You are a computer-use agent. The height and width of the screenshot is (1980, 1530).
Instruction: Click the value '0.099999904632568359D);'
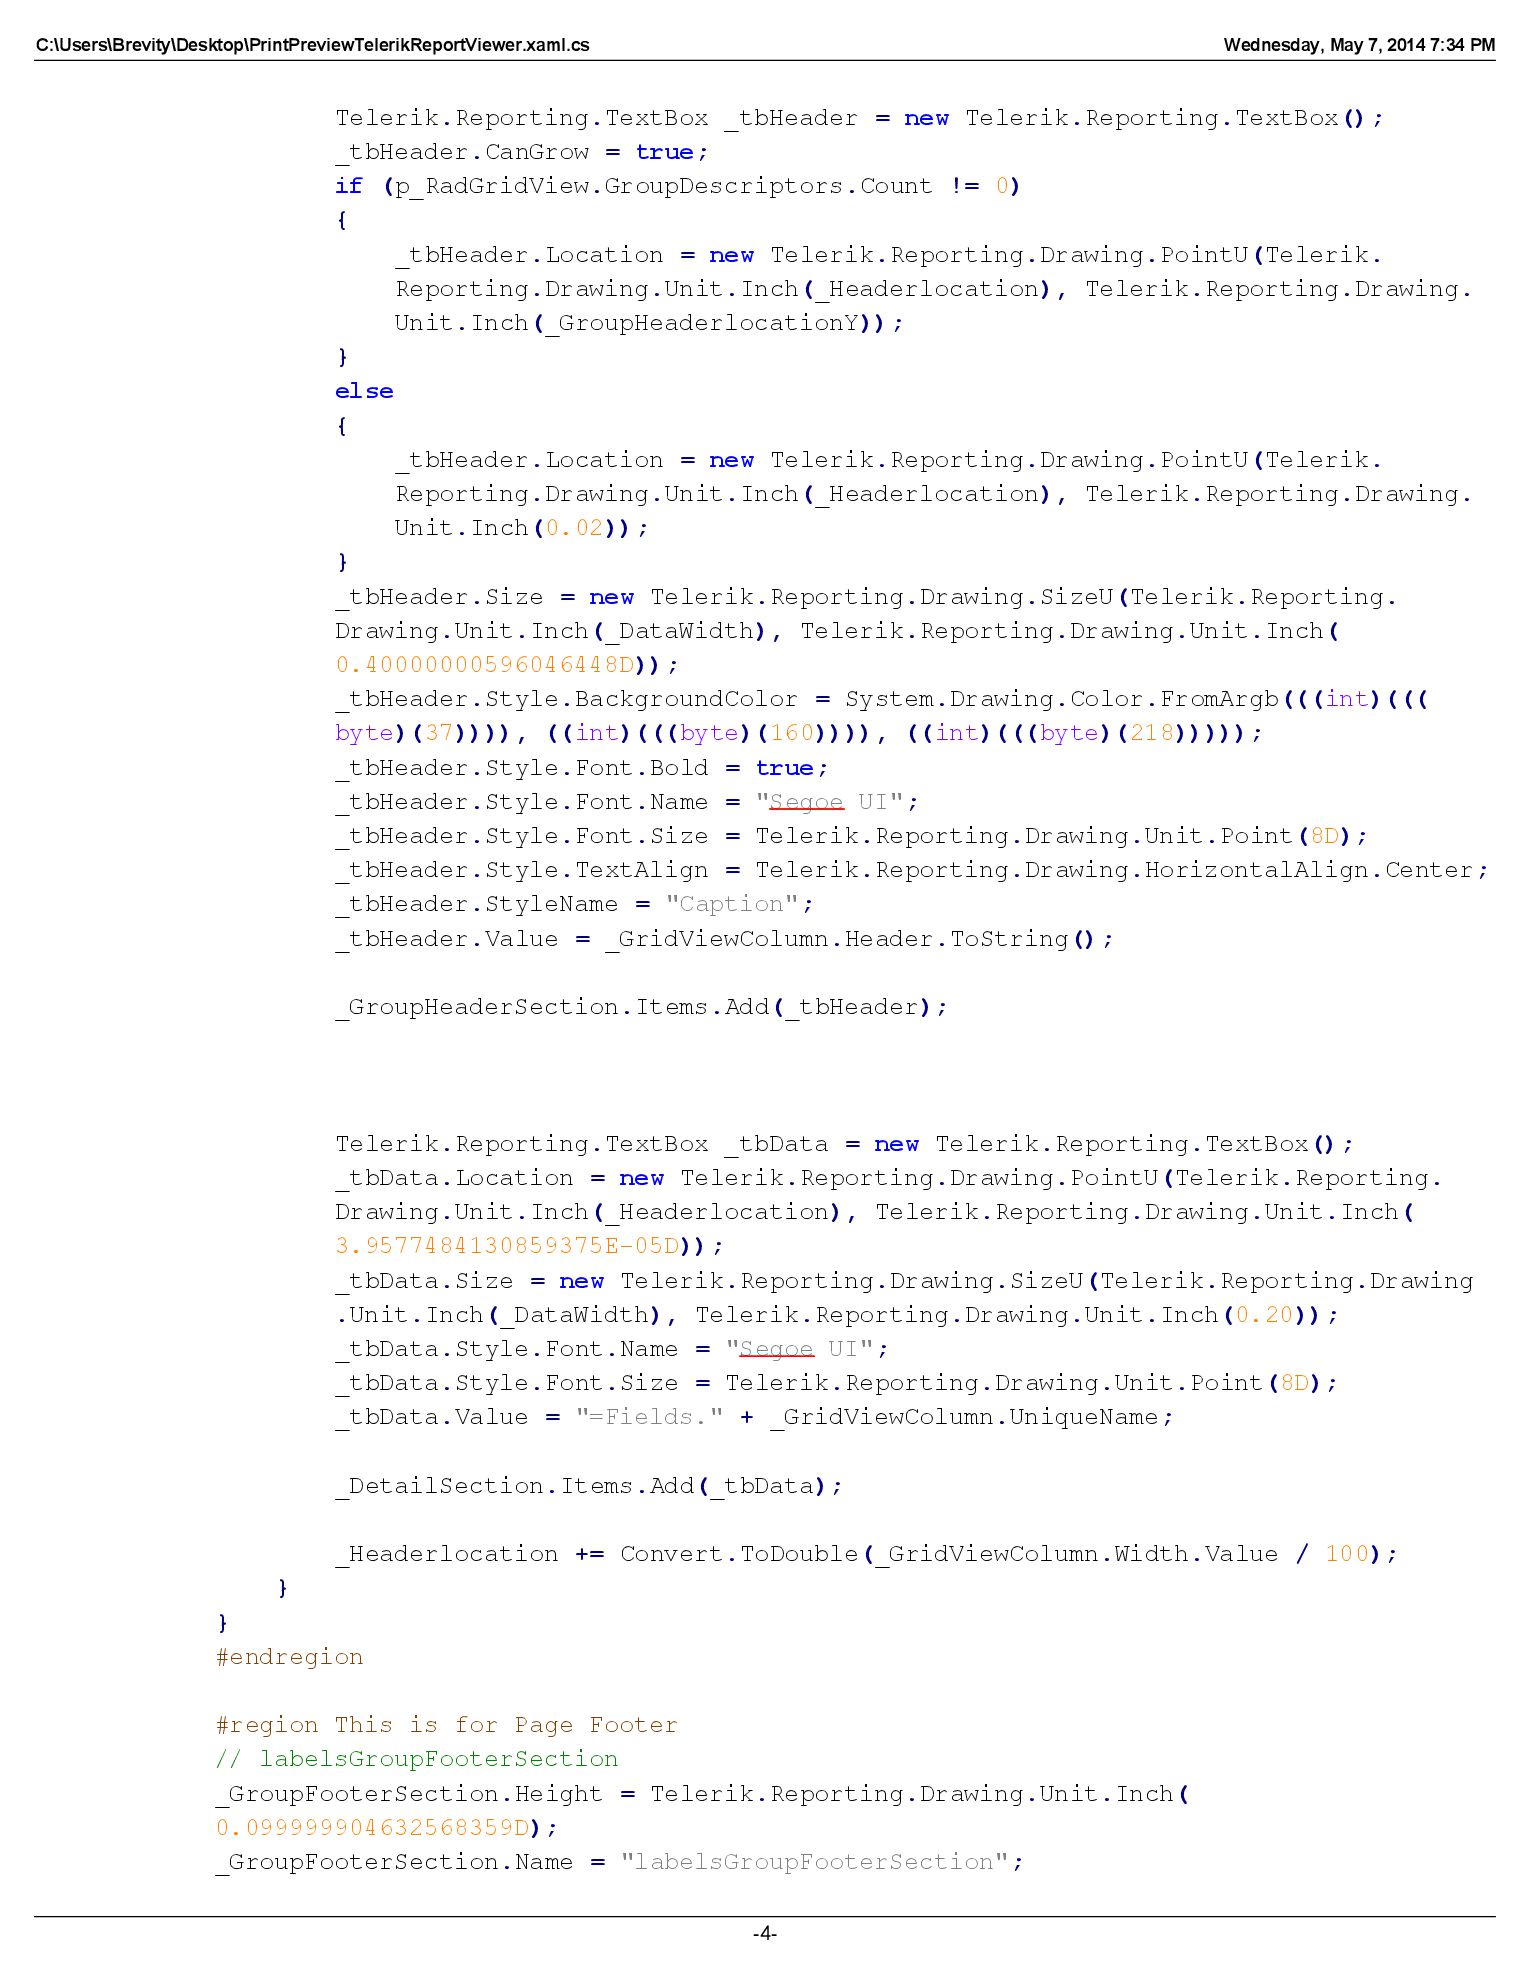387,1828
